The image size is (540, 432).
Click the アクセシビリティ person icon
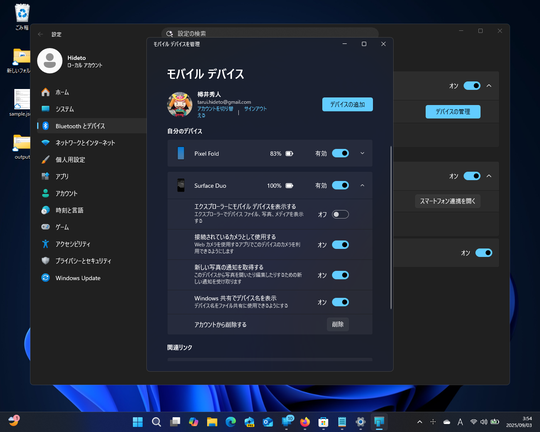(x=45, y=244)
